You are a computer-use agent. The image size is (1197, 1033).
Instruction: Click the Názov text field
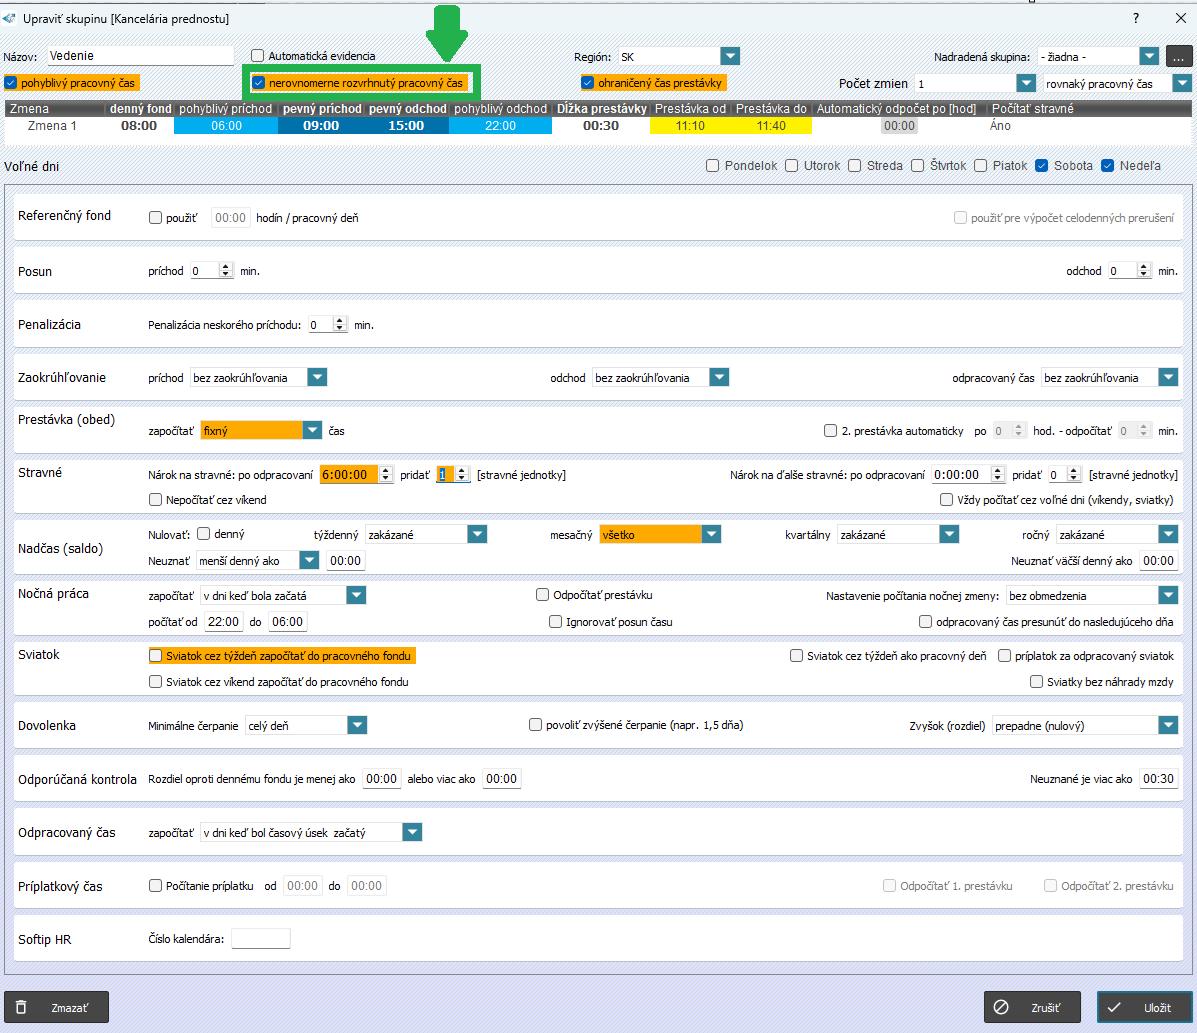click(138, 57)
